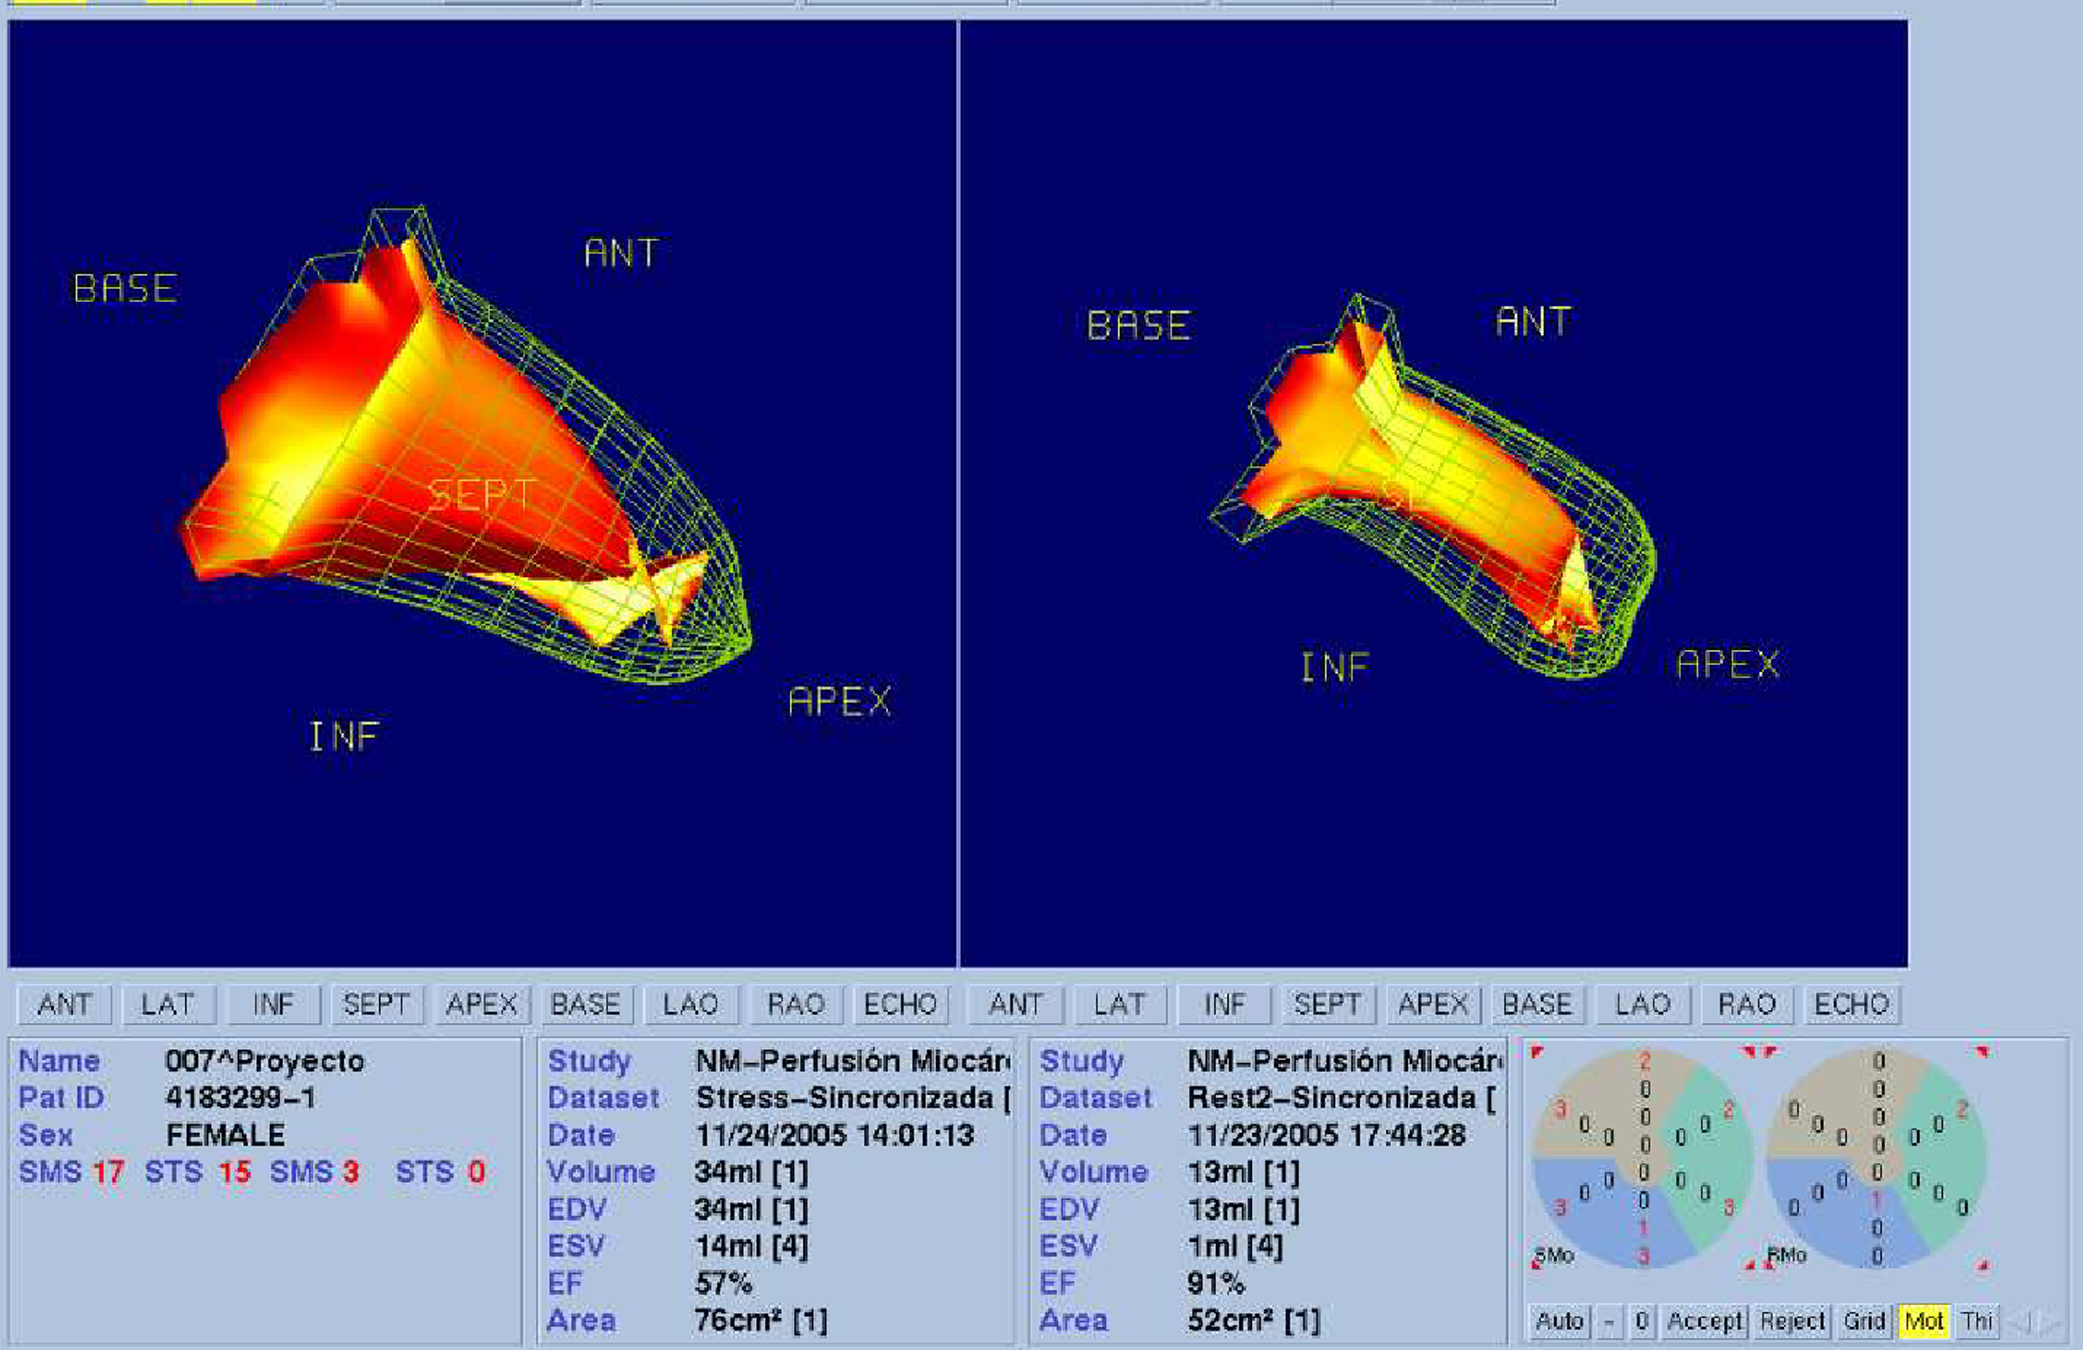The height and width of the screenshot is (1350, 2083).
Task: Choose BASE view for rest heart
Action: point(1537,1004)
